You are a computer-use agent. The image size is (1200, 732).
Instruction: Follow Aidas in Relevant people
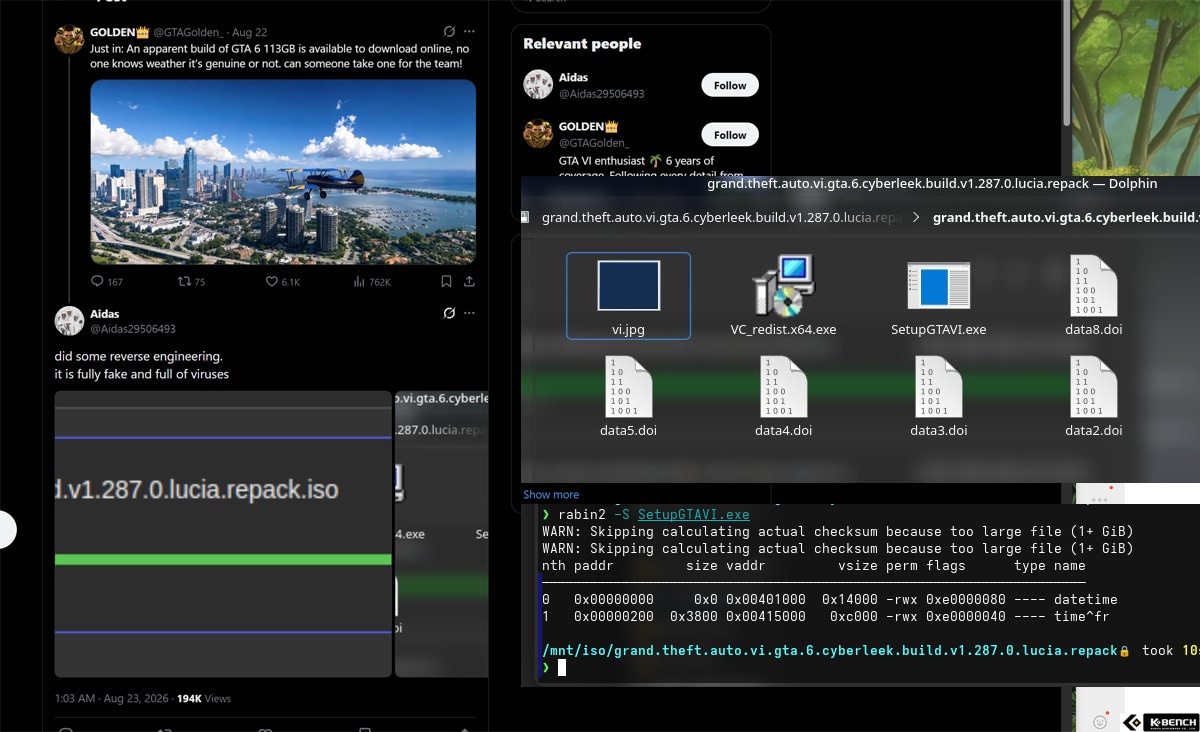730,85
